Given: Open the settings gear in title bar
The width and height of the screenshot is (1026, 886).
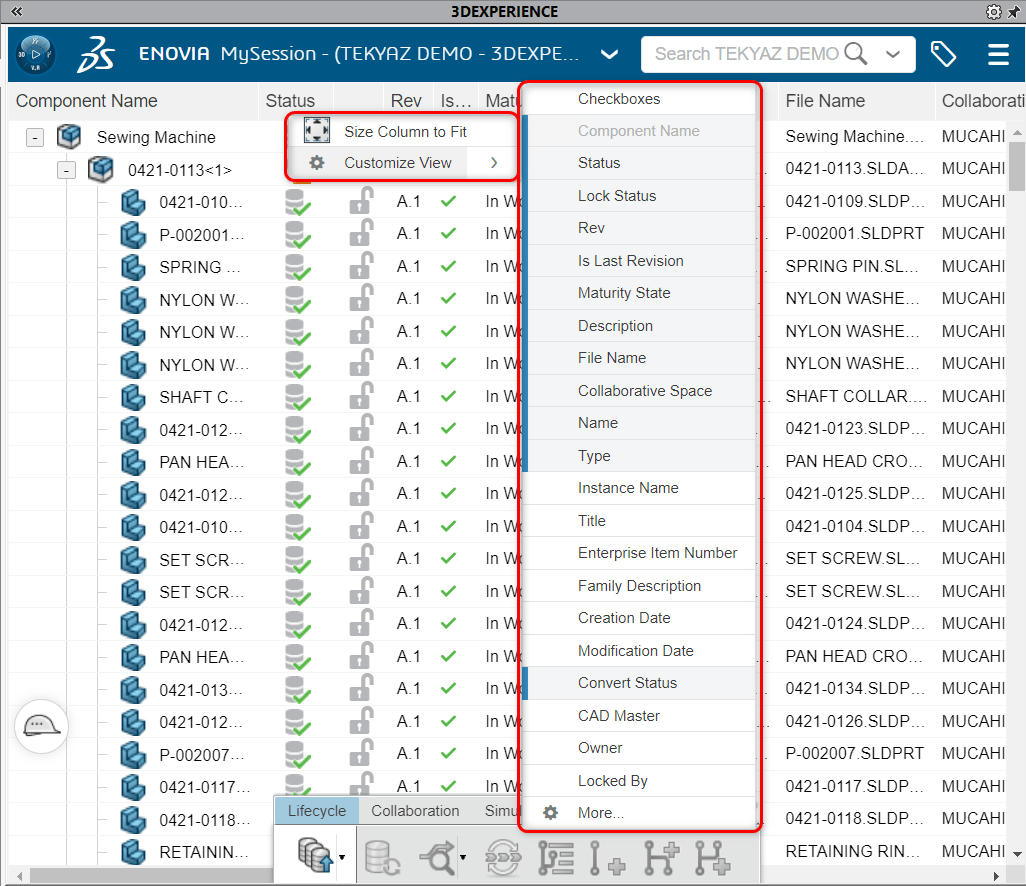Looking at the screenshot, I should tap(993, 12).
